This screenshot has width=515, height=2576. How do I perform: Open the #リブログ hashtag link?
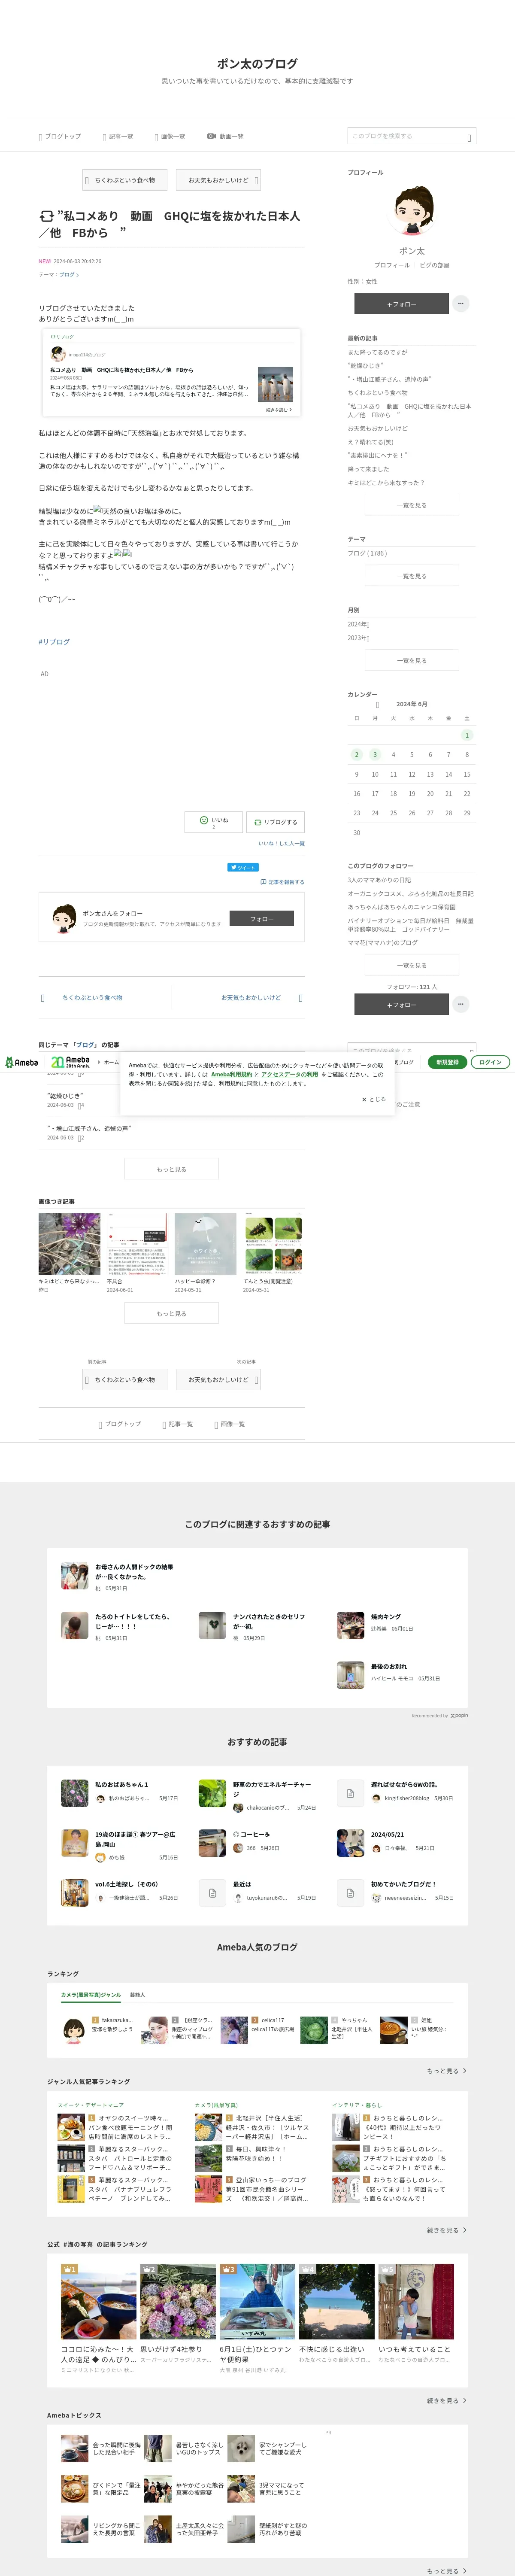coord(54,642)
